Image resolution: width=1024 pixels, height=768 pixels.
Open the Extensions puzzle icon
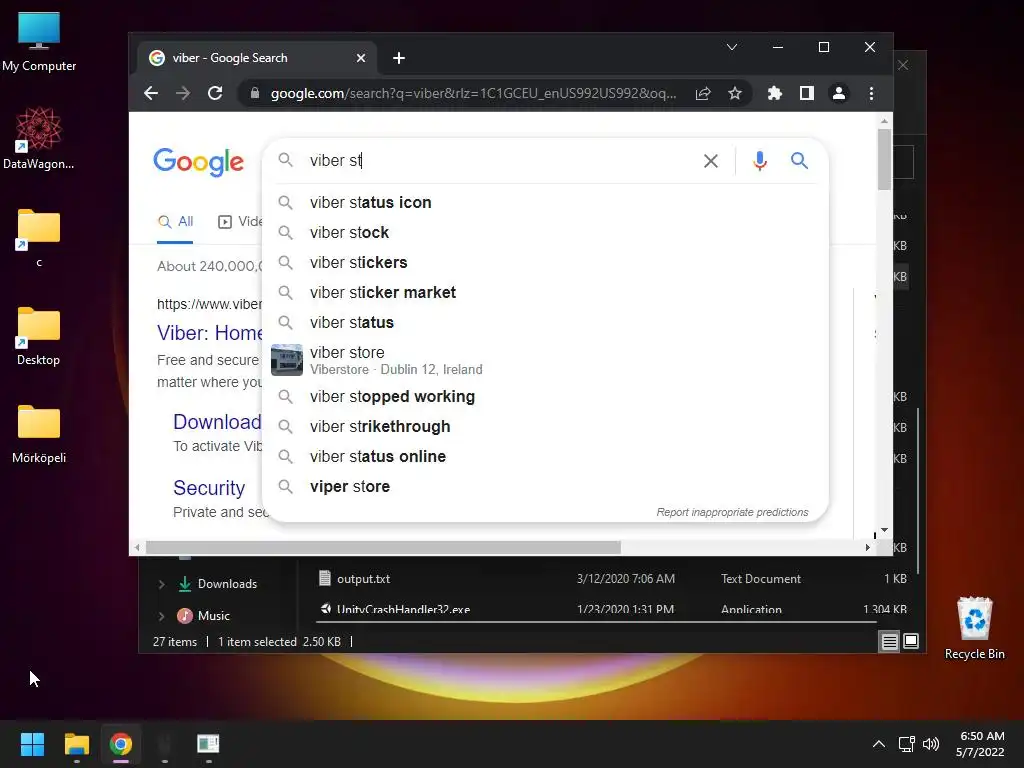[x=775, y=93]
